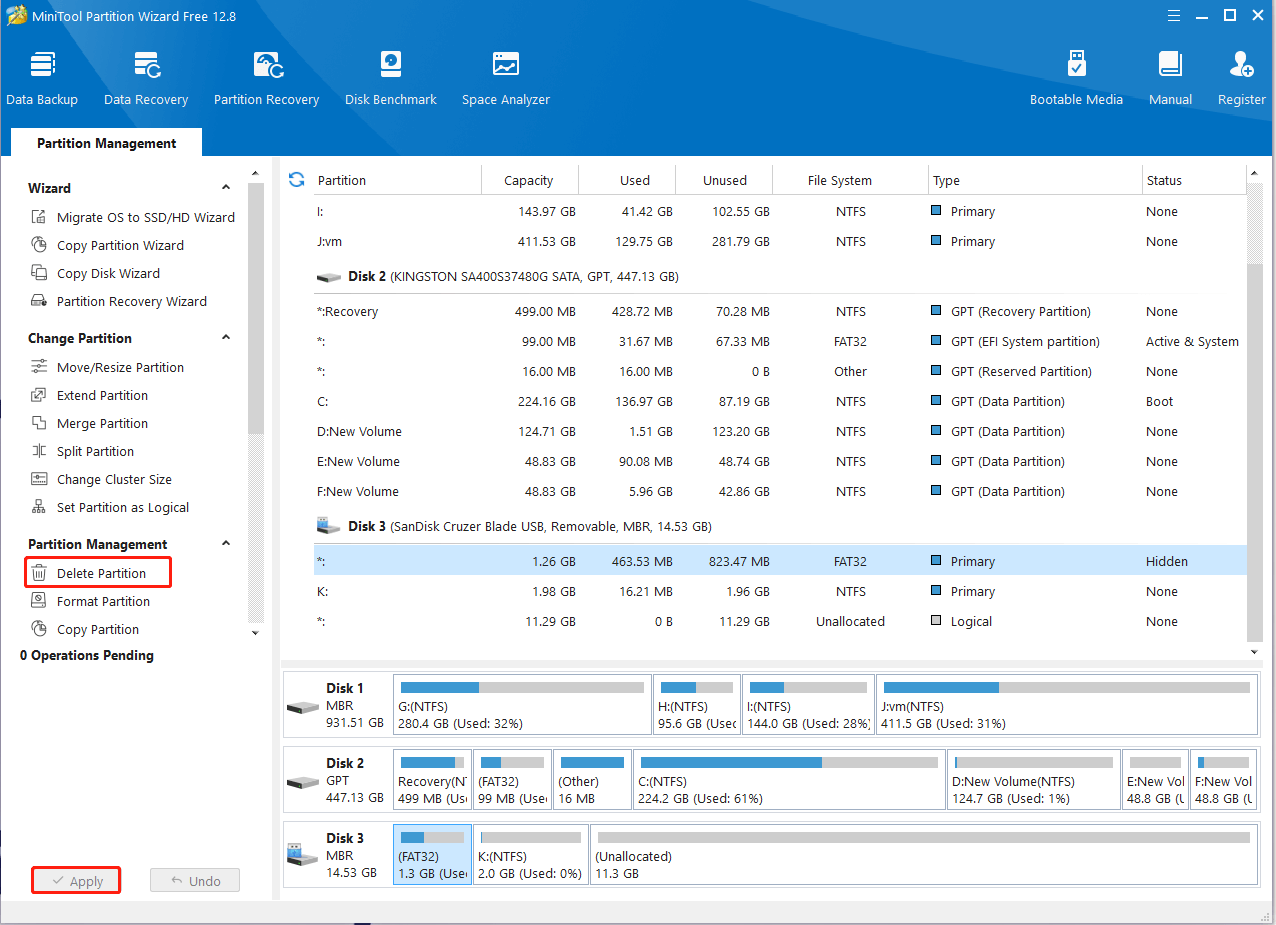Select the Disk 1 drive icon in disk map
The width and height of the screenshot is (1276, 925).
pos(302,707)
